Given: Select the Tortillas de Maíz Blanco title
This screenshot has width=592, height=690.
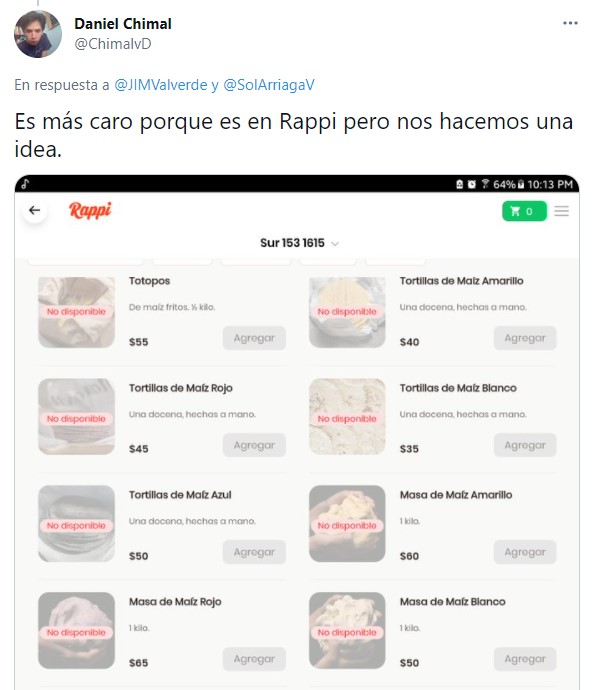Looking at the screenshot, I should pos(458,388).
